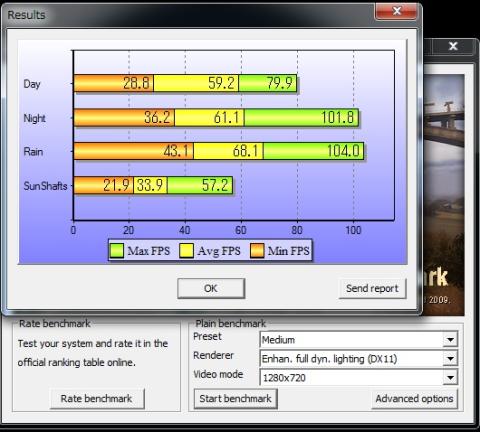This screenshot has width=480, height=432.
Task: Open the Preset dropdown showing Medium
Action: pyautogui.click(x=358, y=340)
